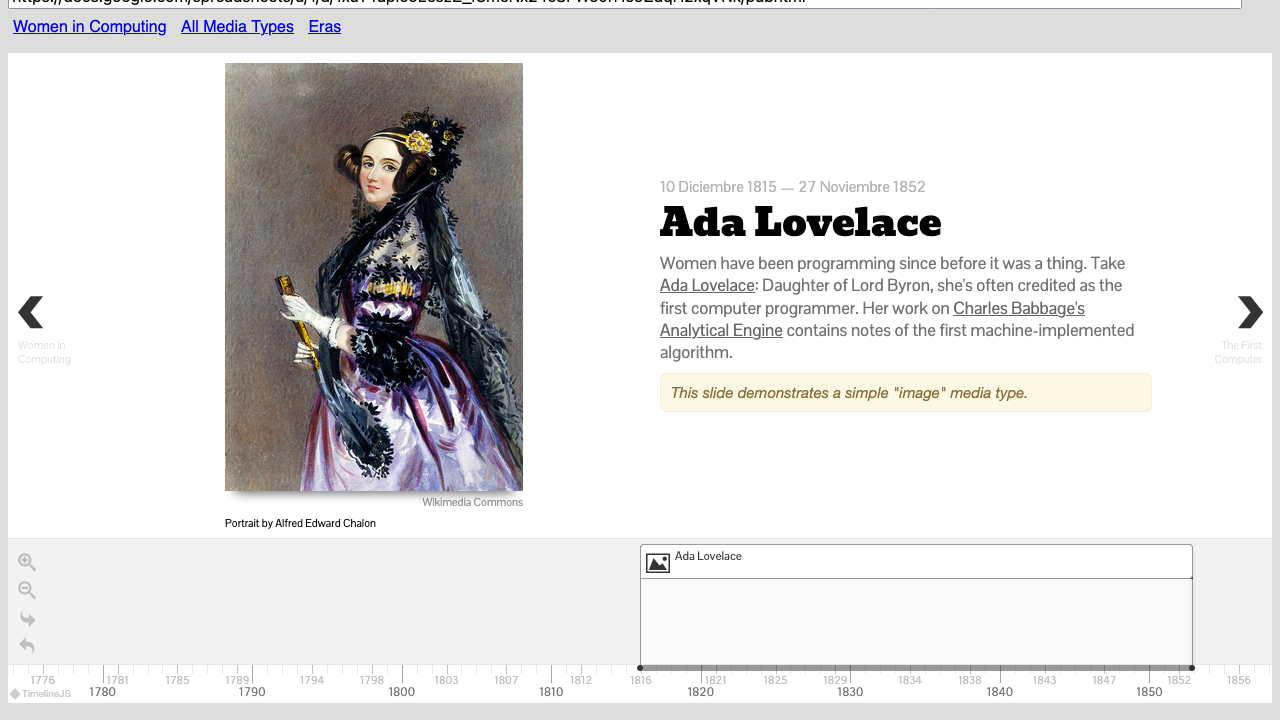1280x720 pixels.
Task: Click the 1810 label on the time axis
Action: tap(551, 692)
